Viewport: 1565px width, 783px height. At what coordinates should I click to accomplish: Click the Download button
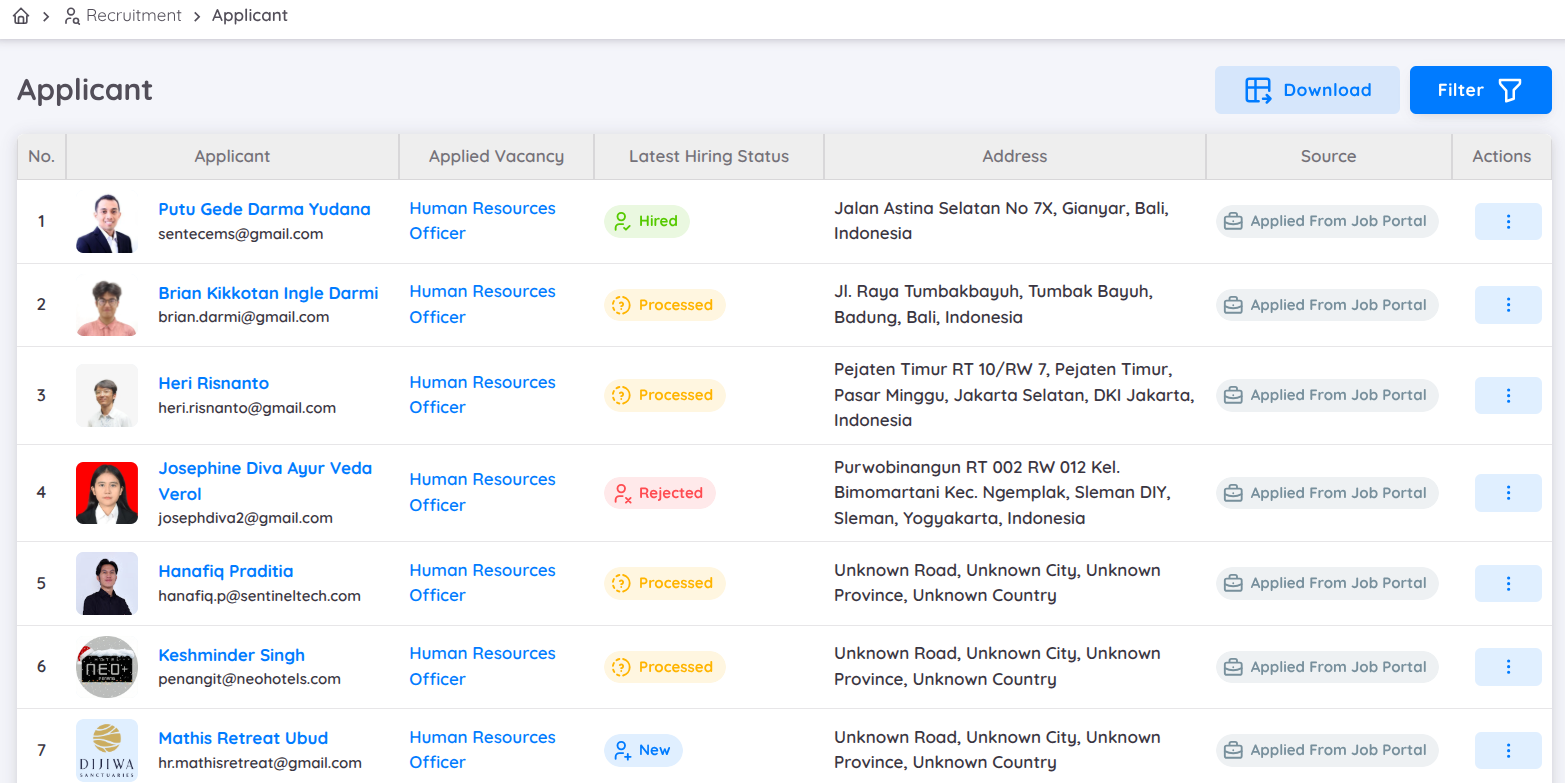1307,89
